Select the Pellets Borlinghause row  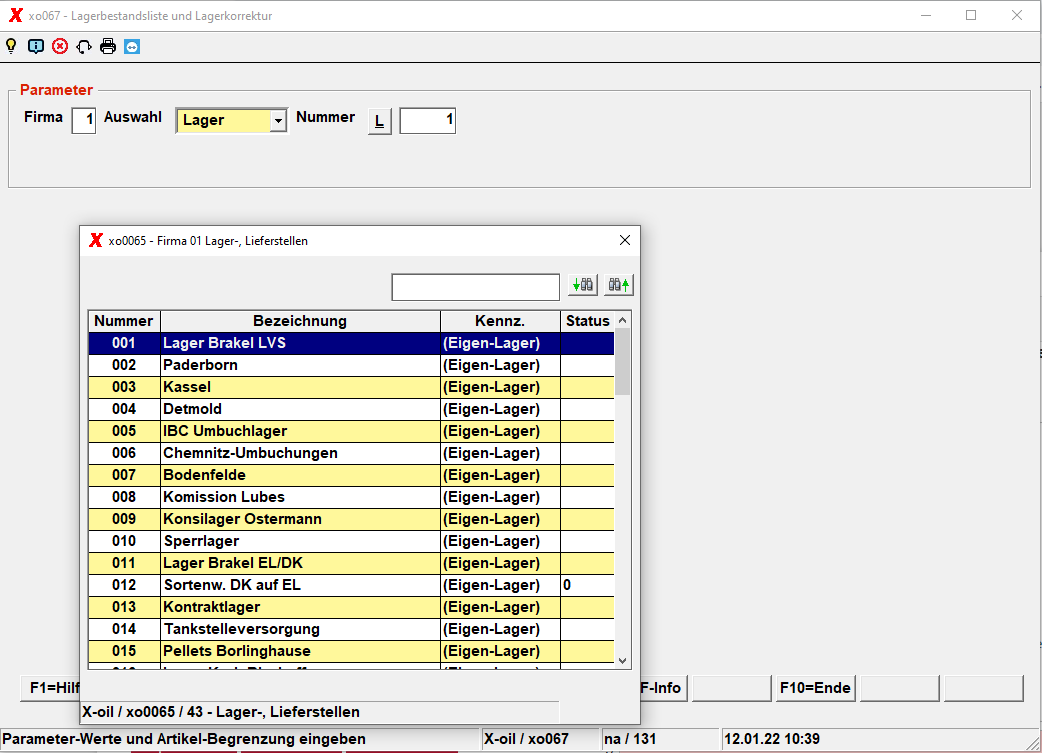[x=352, y=650]
